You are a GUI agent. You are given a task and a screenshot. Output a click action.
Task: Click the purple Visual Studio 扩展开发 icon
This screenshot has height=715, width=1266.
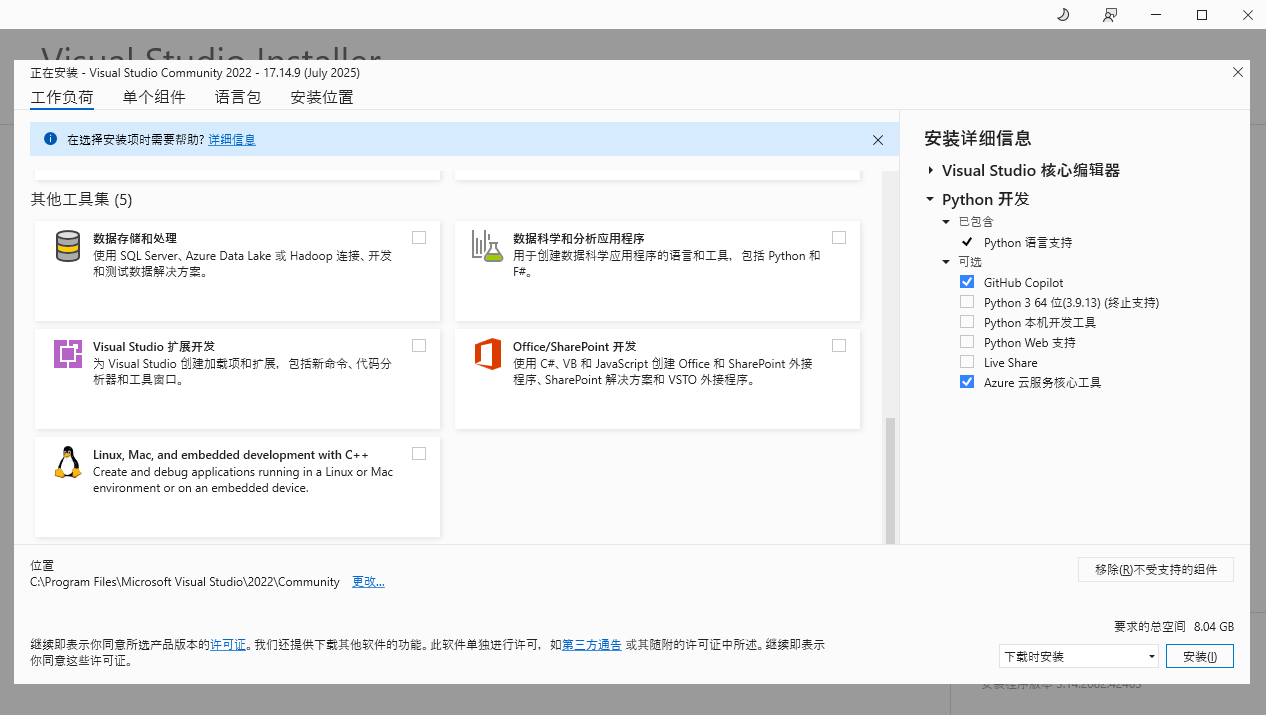(68, 354)
